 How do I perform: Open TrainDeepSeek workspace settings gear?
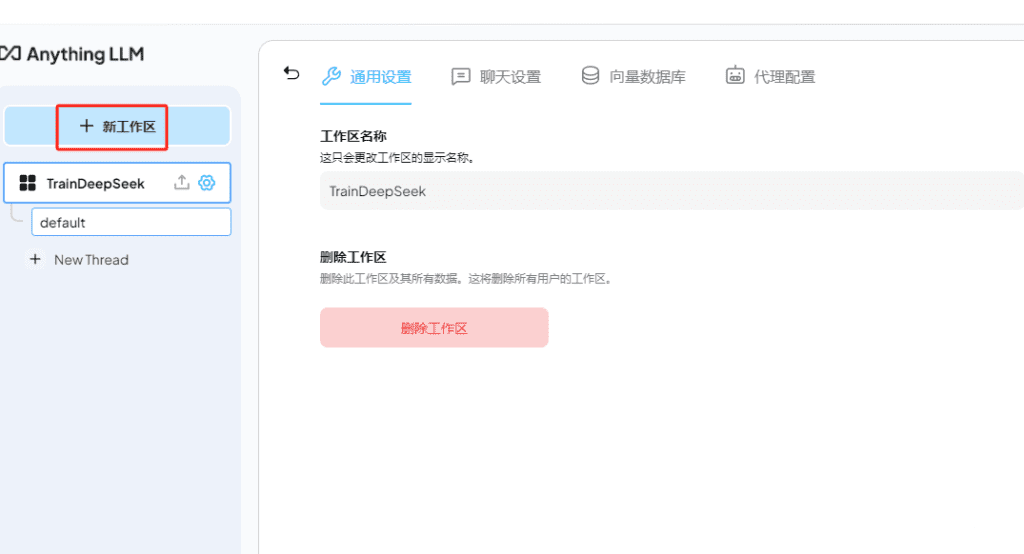click(x=207, y=183)
